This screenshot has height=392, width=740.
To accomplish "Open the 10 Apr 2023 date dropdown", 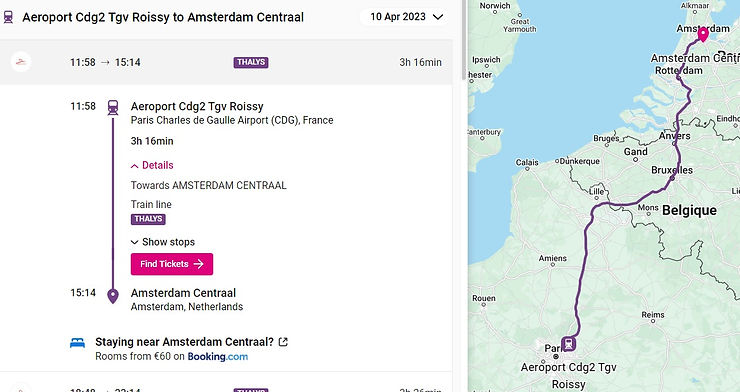I will pos(406,17).
